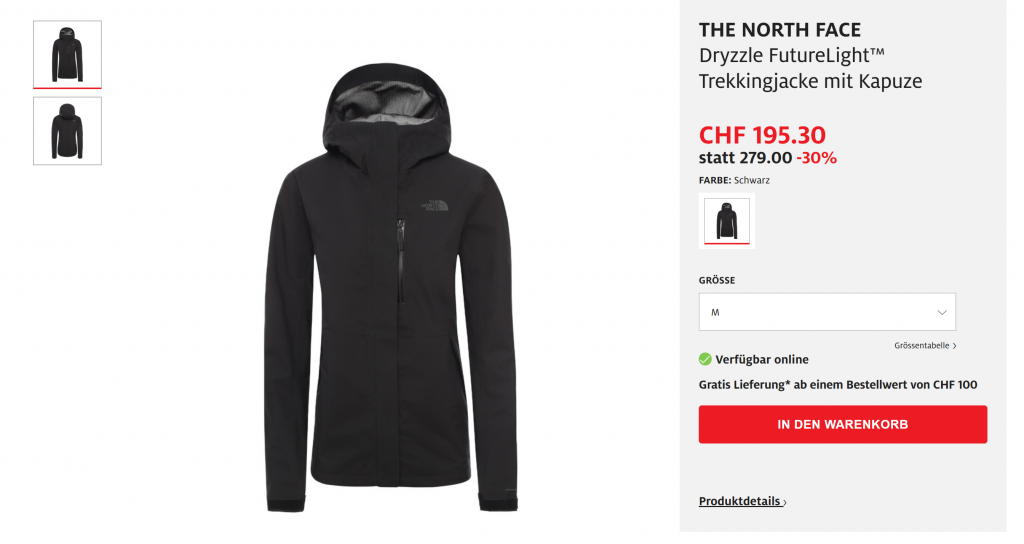Click the chest zipper on the jacket image
Image resolution: width=1024 pixels, height=544 pixels.
pos(400,261)
